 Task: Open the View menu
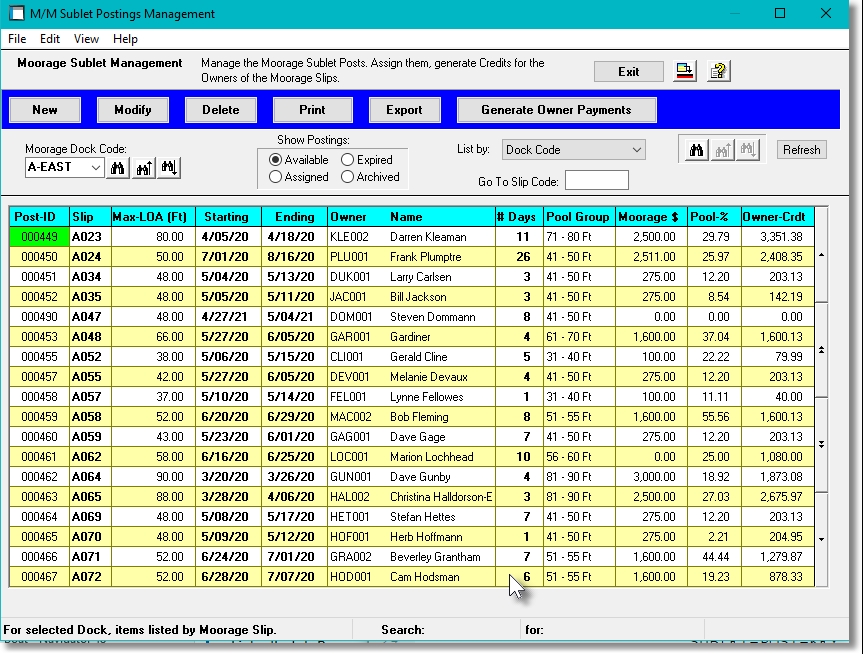86,39
